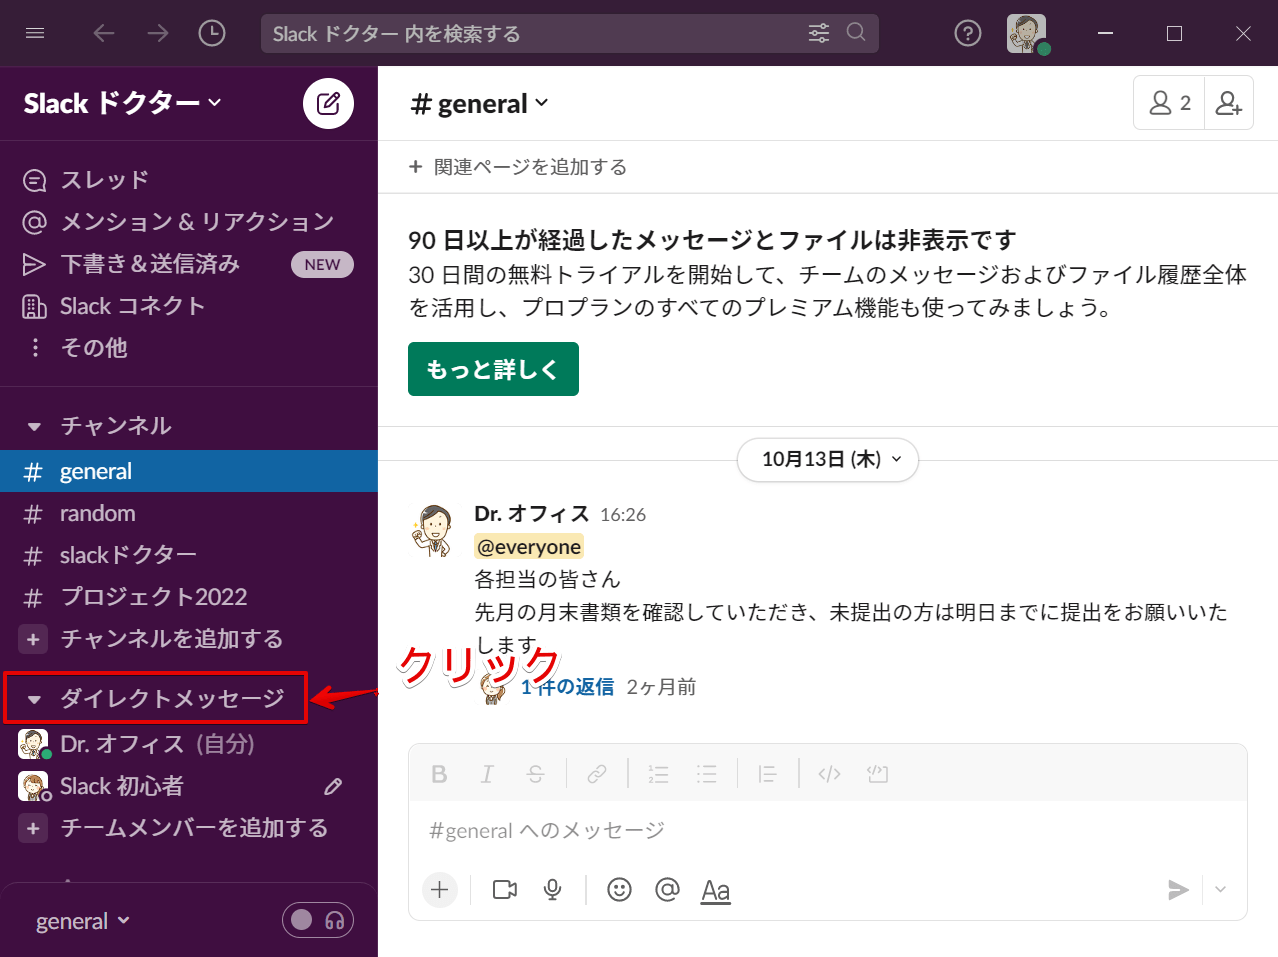Toggle the Aa formatting display
1278x957 pixels.
click(x=715, y=889)
